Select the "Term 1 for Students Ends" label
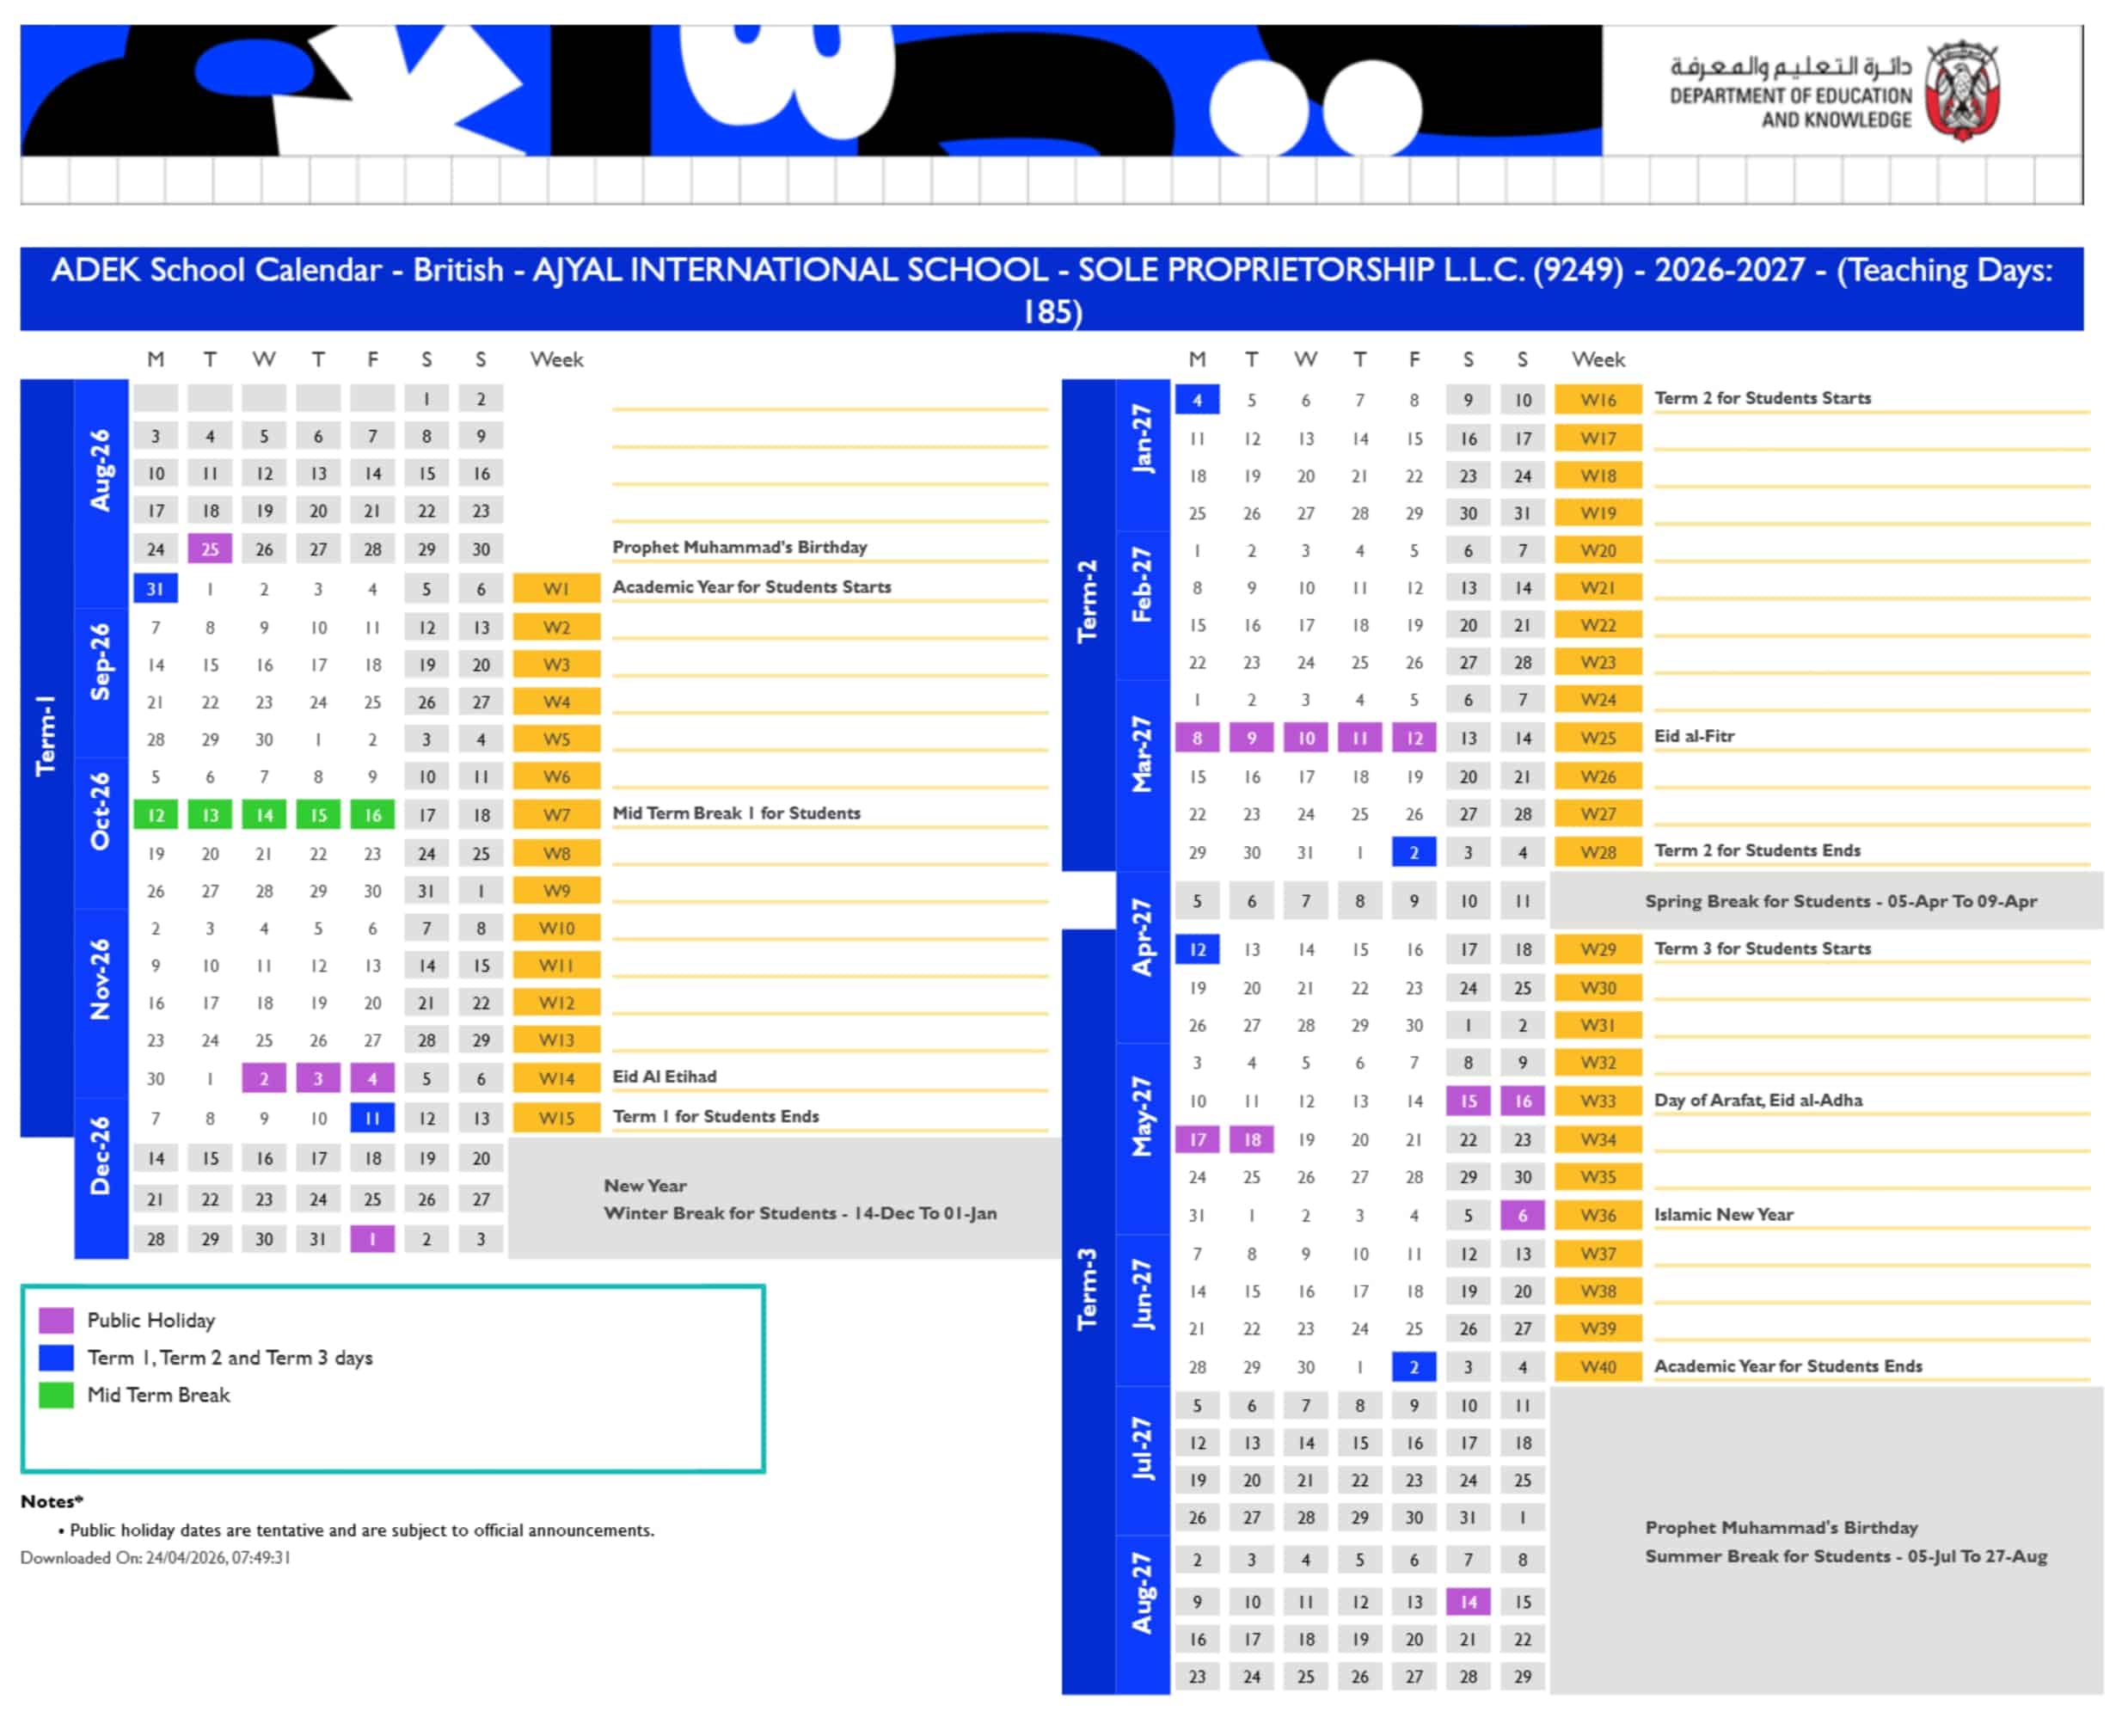 (716, 1117)
